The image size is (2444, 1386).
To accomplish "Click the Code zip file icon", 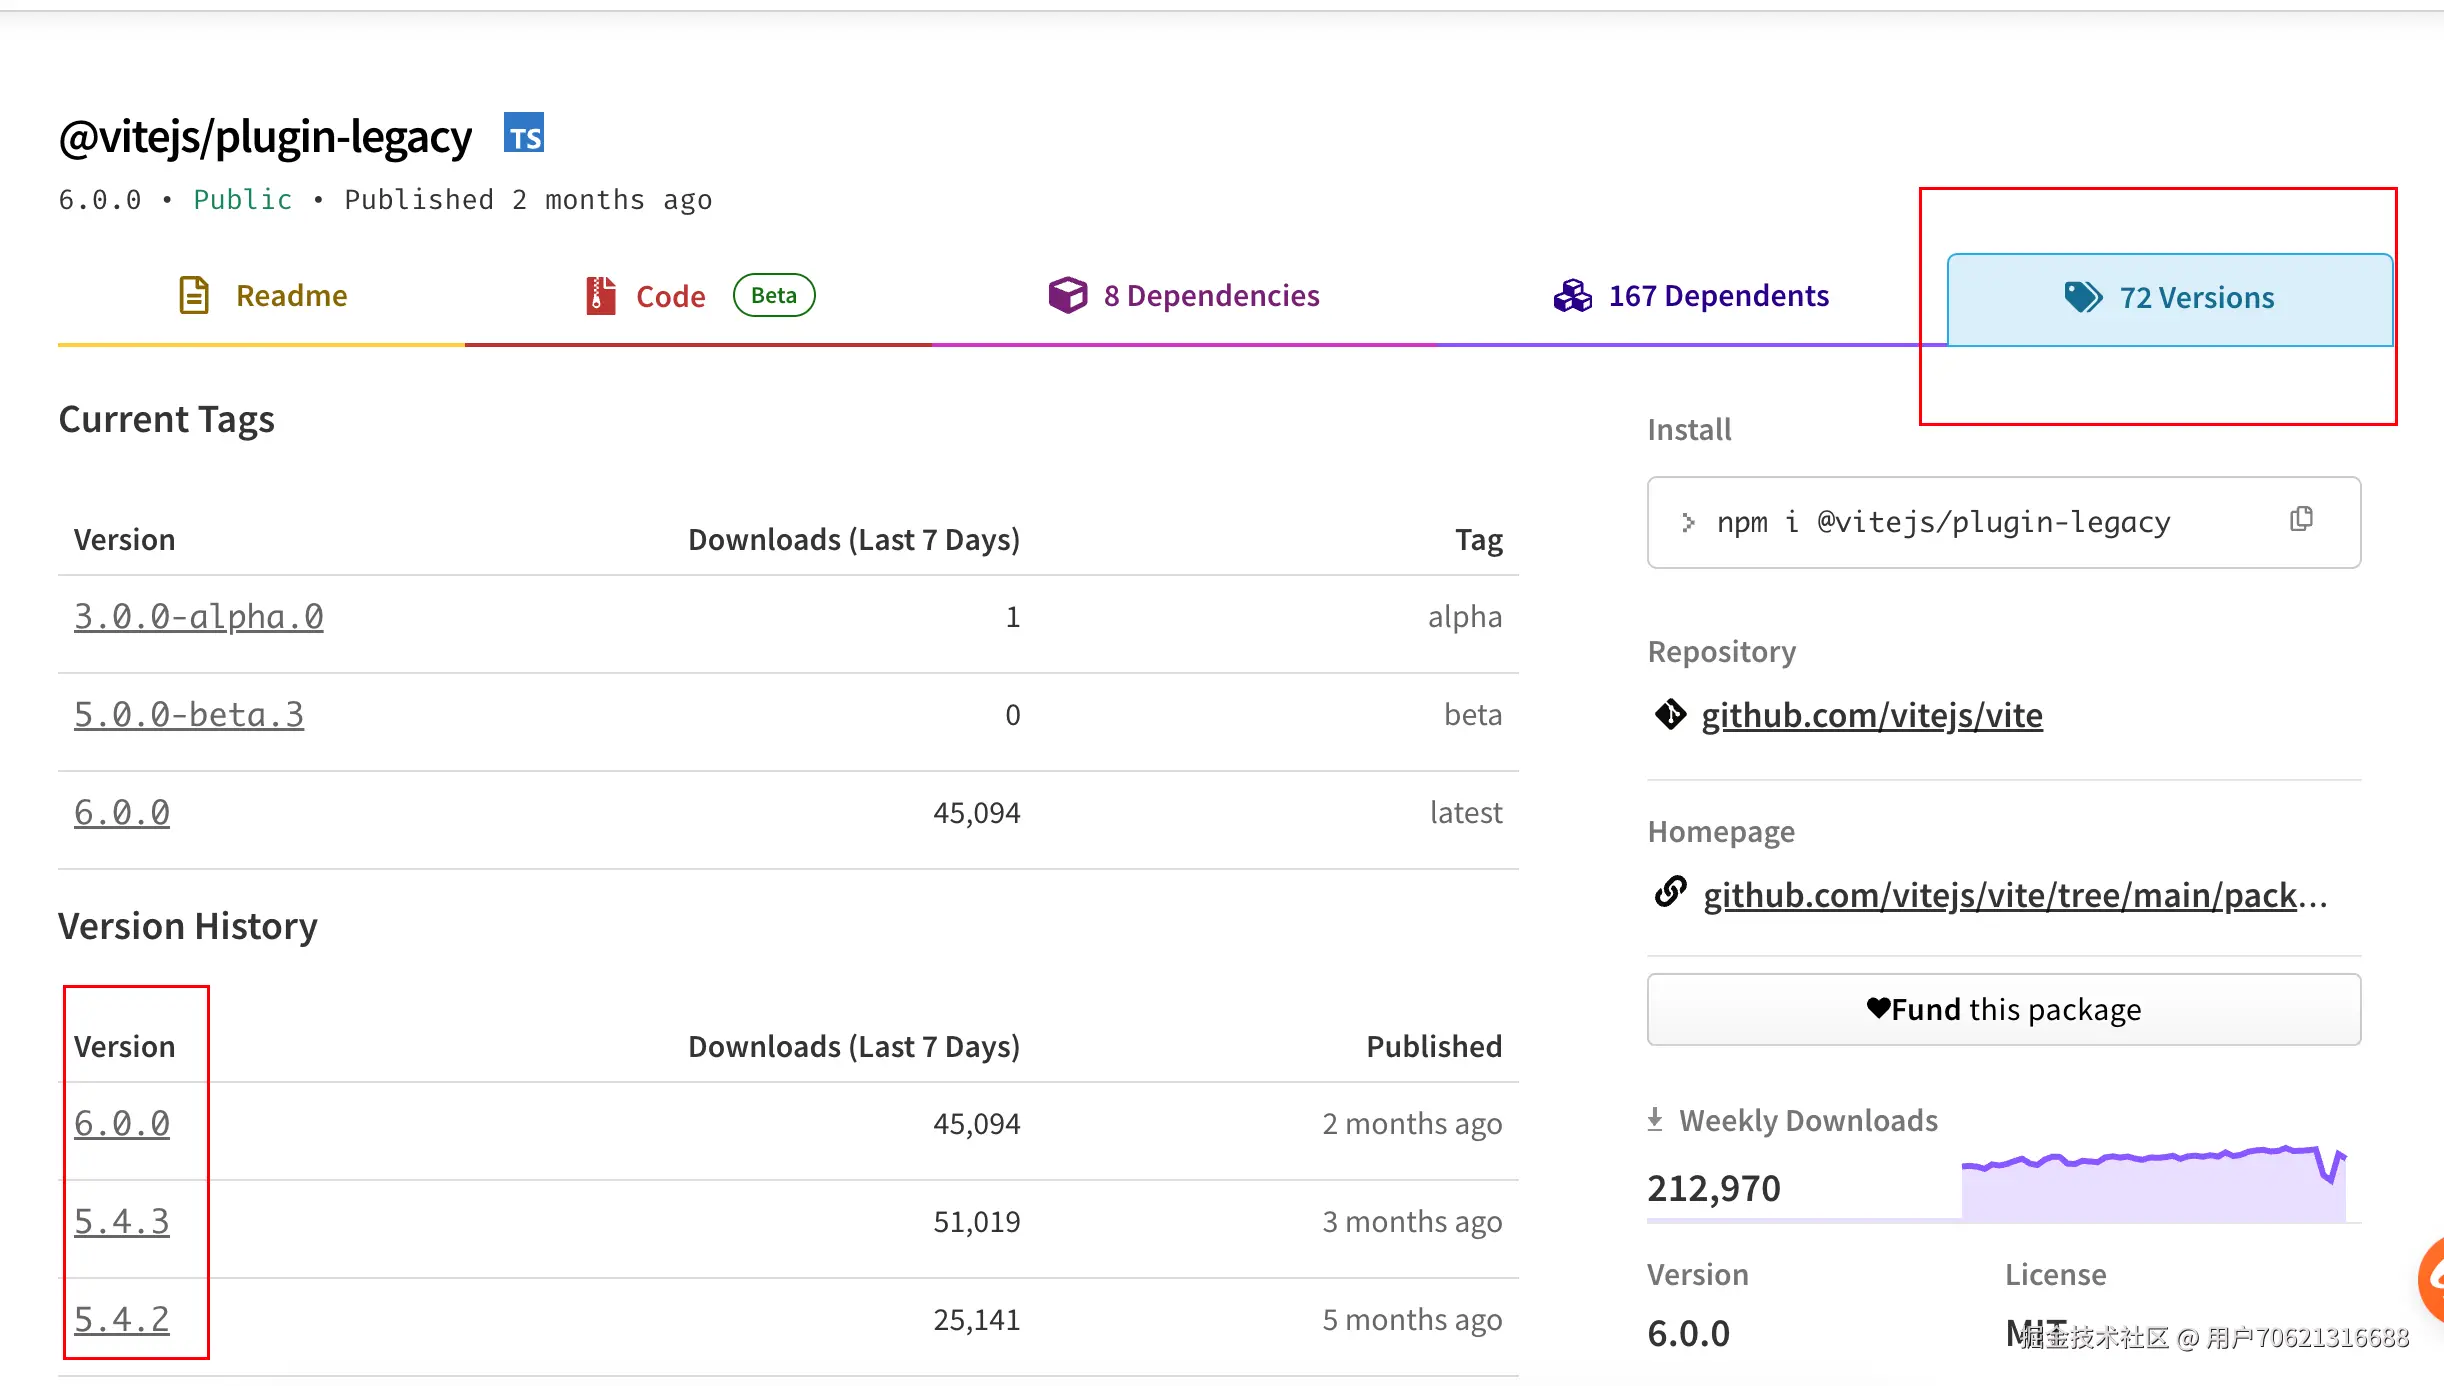I will 600,295.
